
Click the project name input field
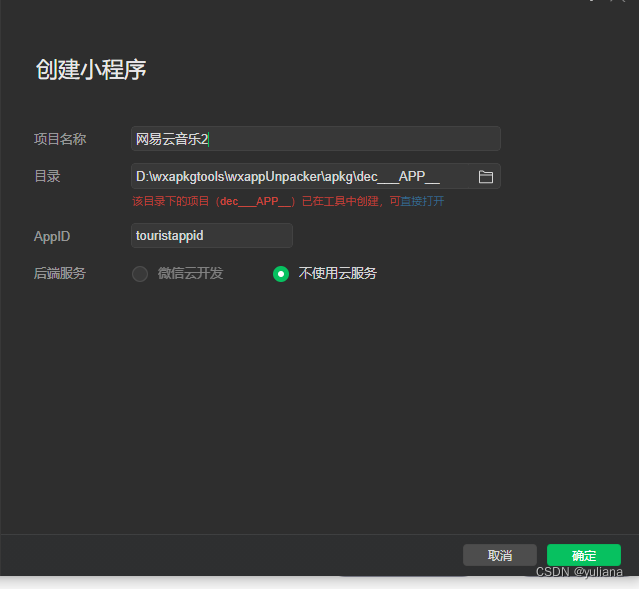(x=315, y=139)
